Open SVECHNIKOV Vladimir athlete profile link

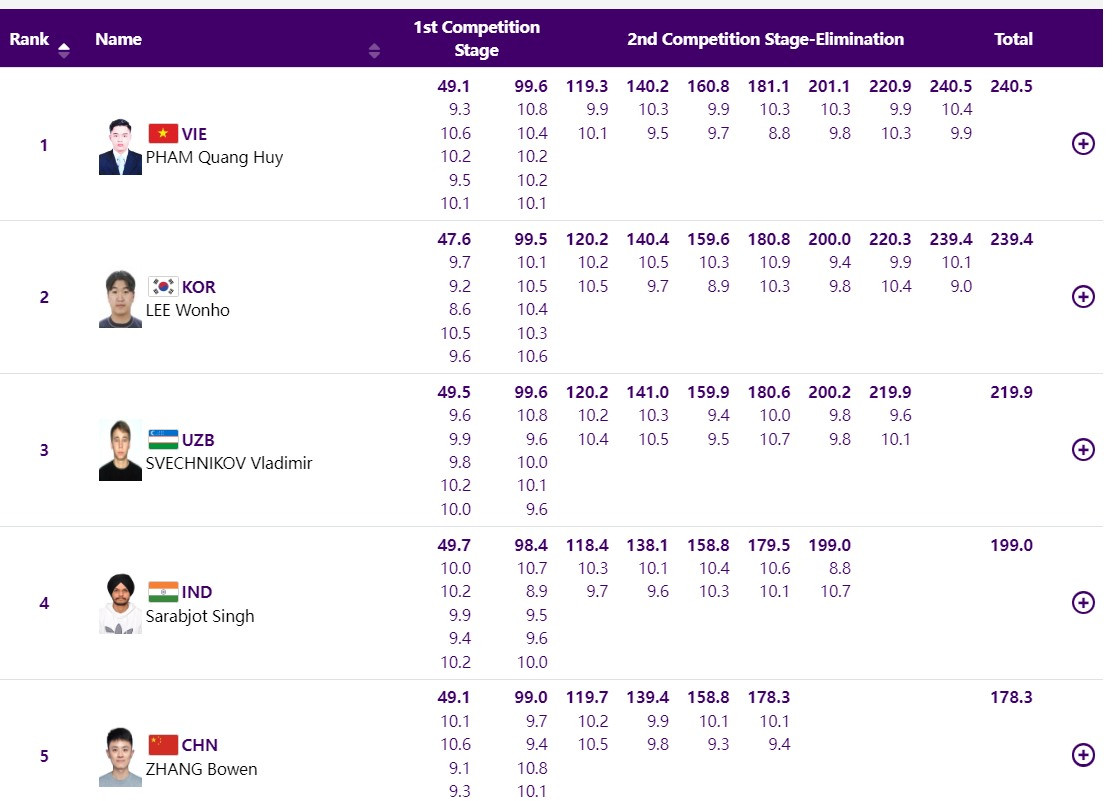[229, 463]
